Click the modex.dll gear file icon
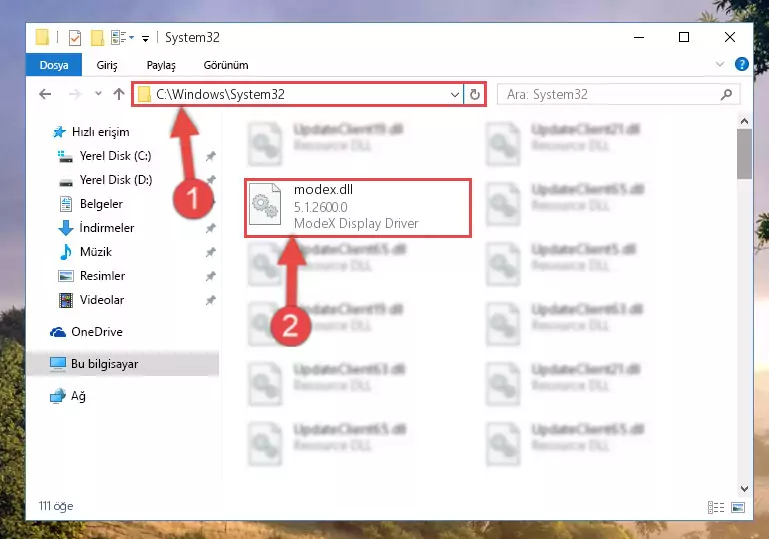 point(265,205)
